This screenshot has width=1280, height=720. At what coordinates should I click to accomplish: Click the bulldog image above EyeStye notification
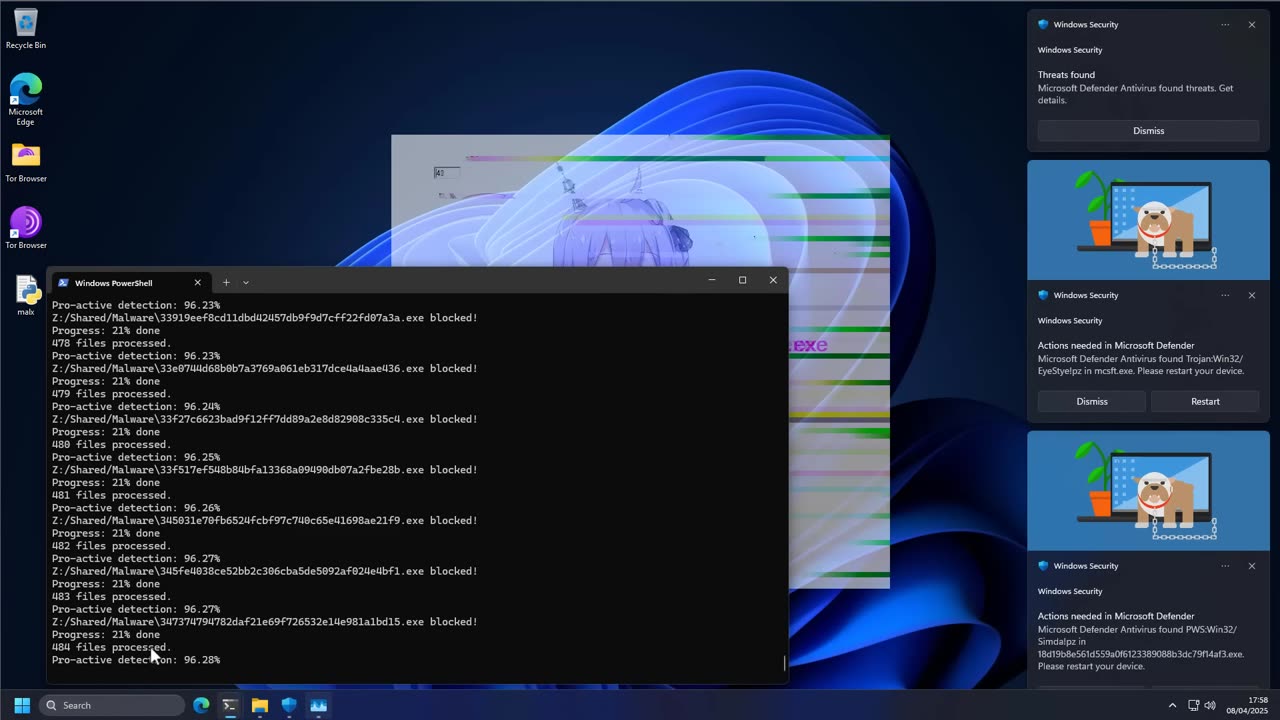pos(1148,220)
